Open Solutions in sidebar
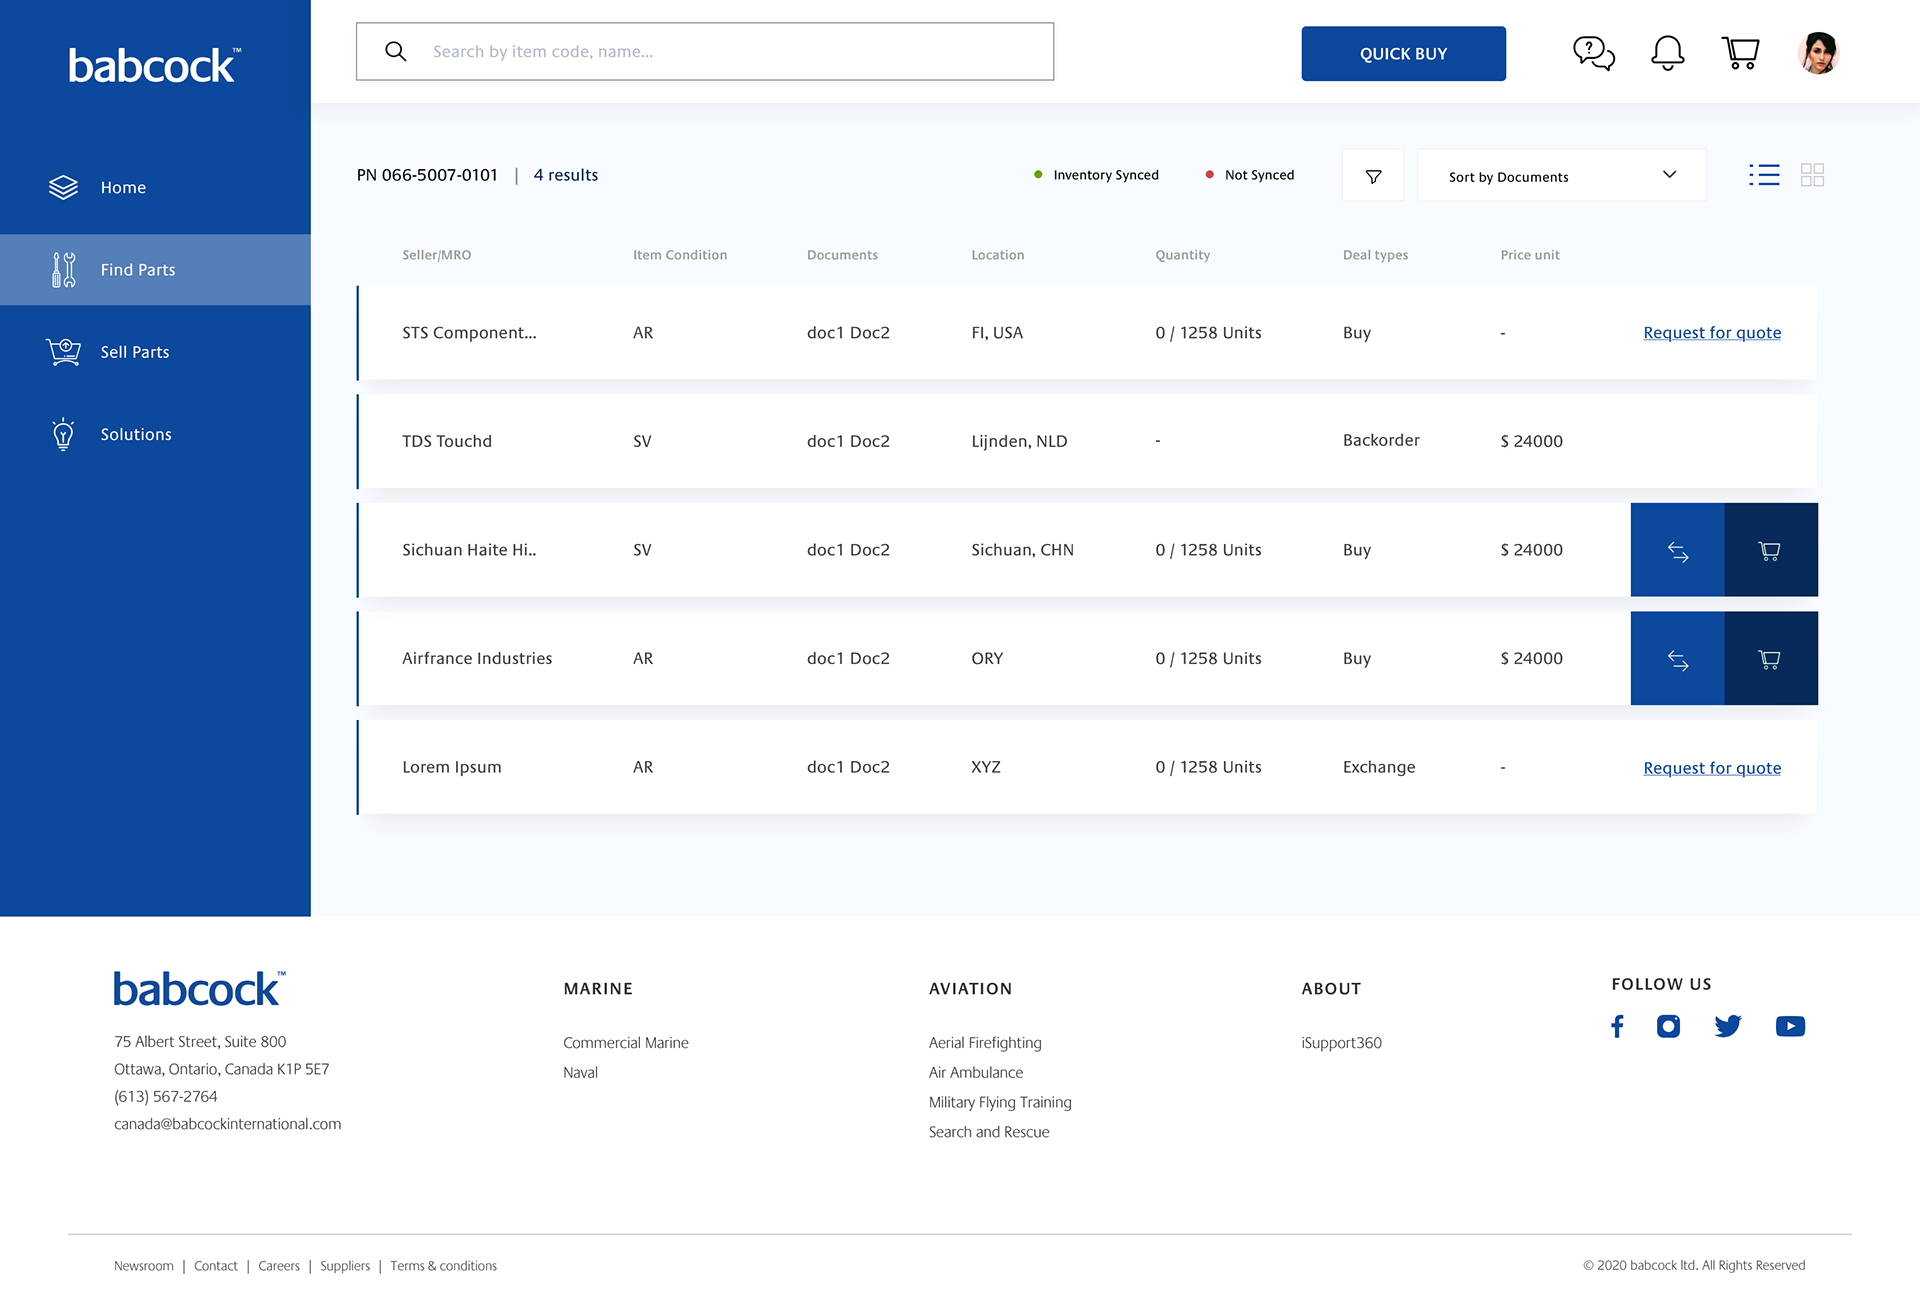1920x1296 pixels. pyautogui.click(x=136, y=434)
